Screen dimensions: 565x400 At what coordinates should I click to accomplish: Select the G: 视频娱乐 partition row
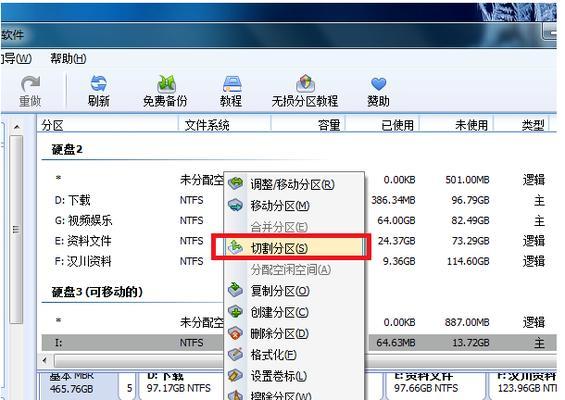[299, 220]
